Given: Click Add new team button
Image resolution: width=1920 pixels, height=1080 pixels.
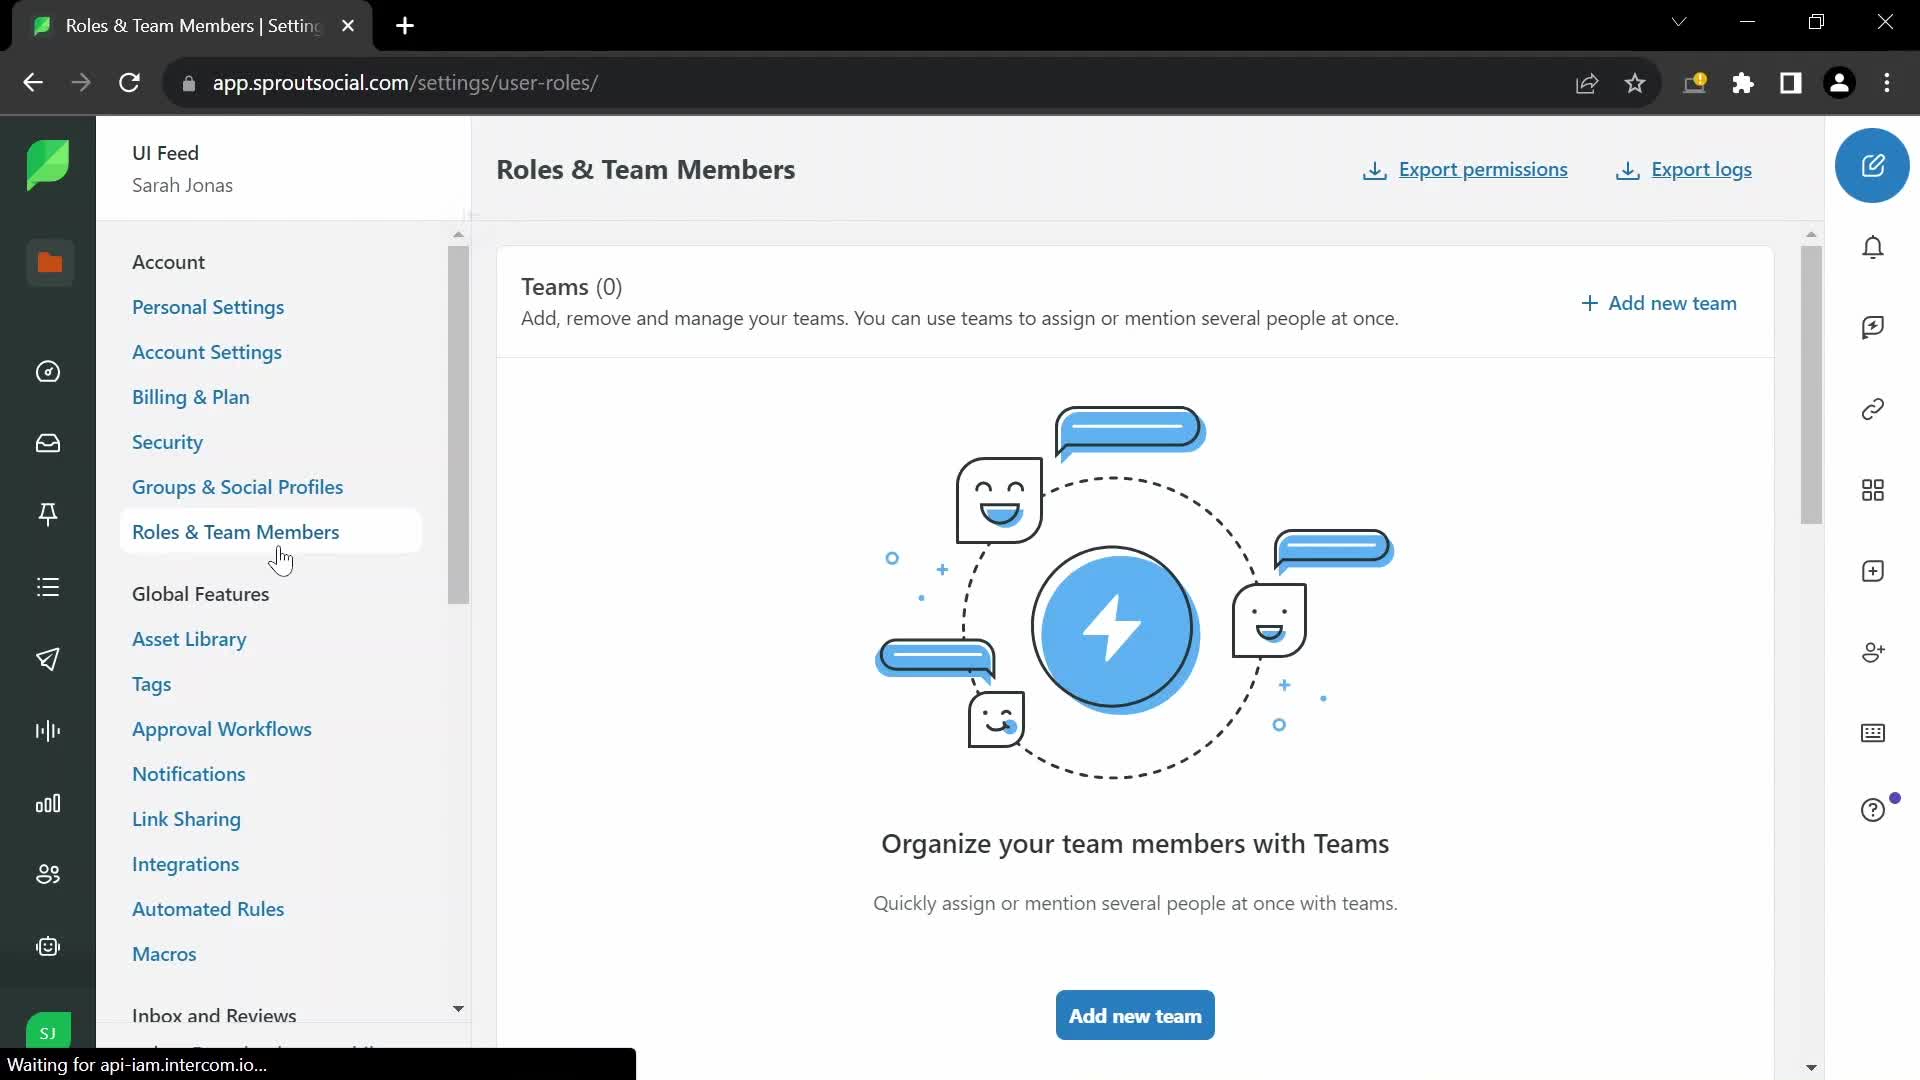Looking at the screenshot, I should click(1135, 1015).
